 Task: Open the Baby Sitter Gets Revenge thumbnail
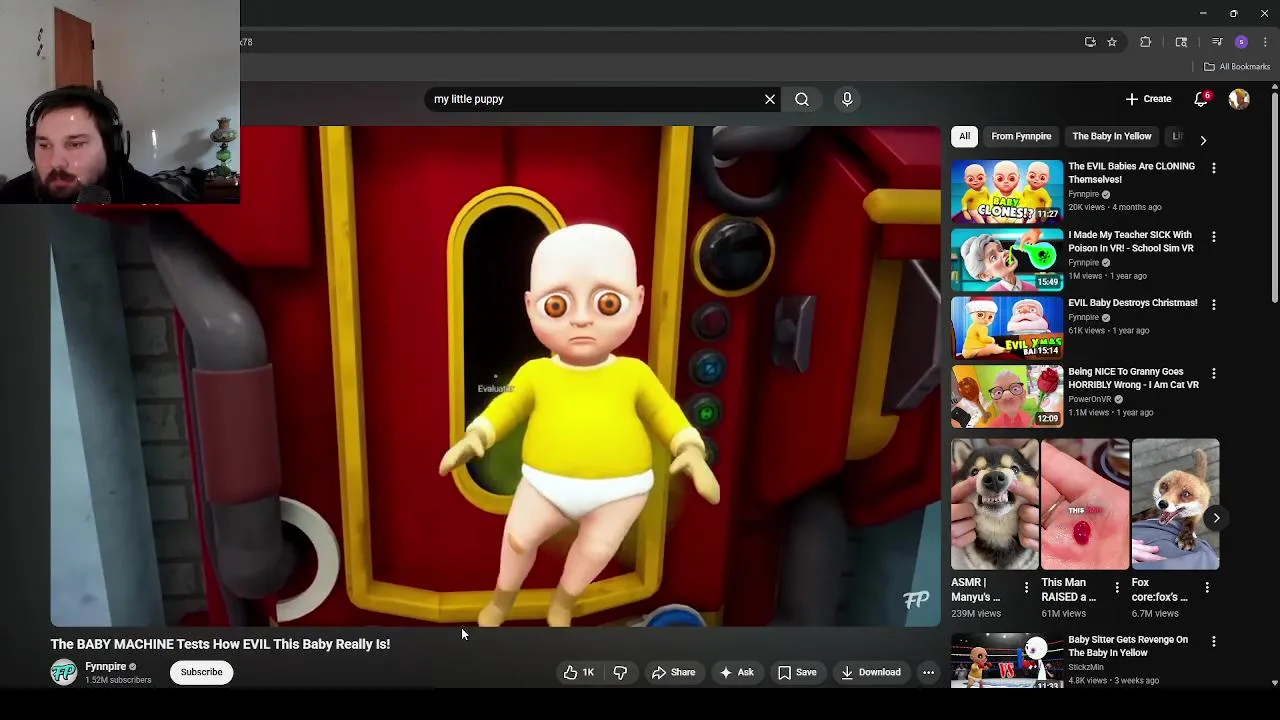pyautogui.click(x=1007, y=661)
